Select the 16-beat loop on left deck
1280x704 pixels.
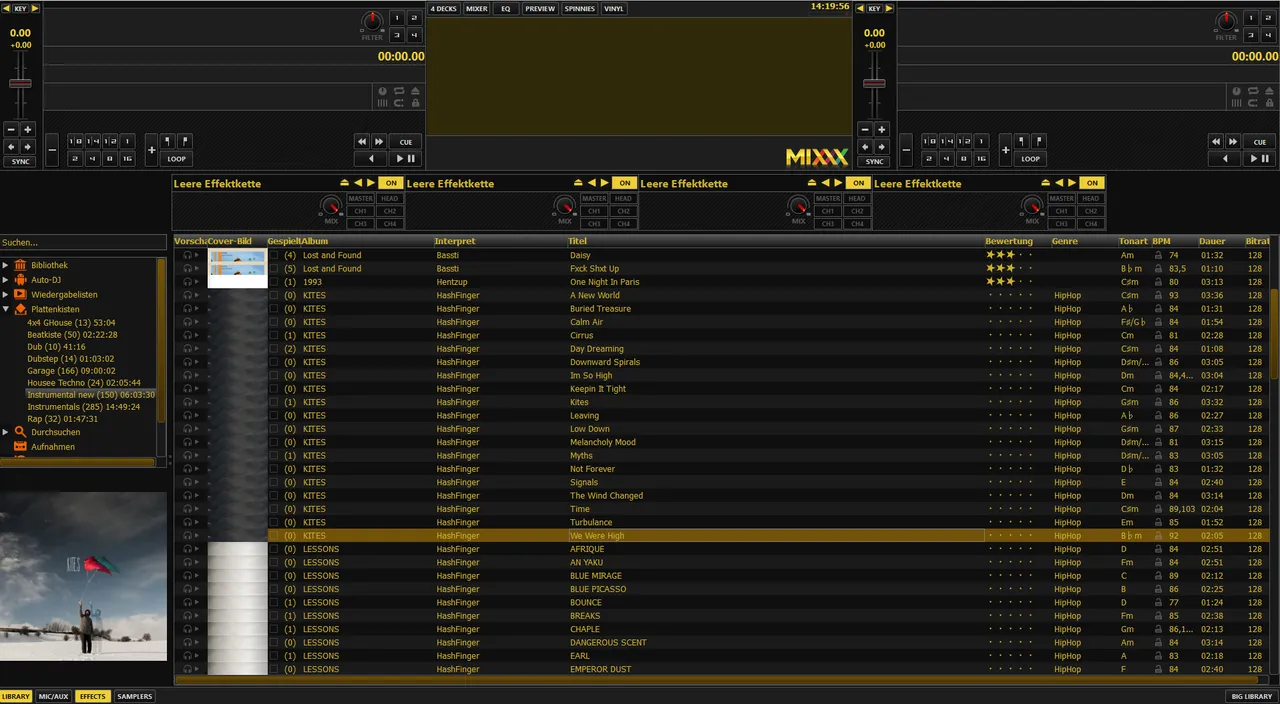pyautogui.click(x=127, y=158)
